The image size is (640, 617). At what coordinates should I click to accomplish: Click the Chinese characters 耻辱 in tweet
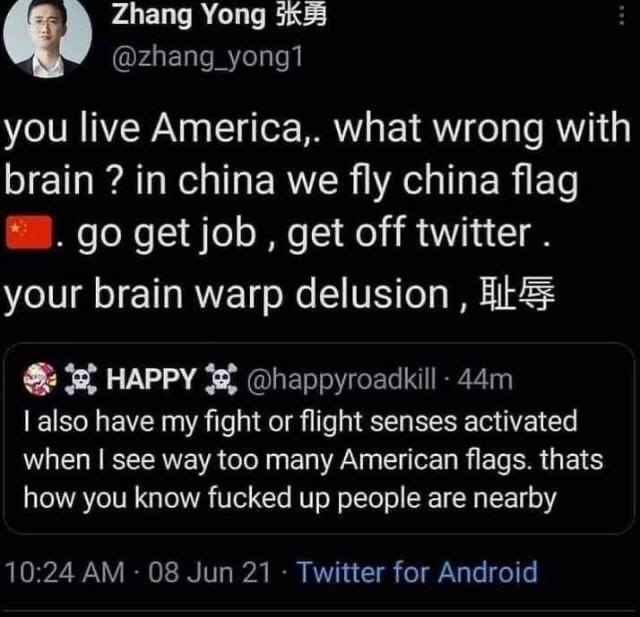[x=517, y=293]
